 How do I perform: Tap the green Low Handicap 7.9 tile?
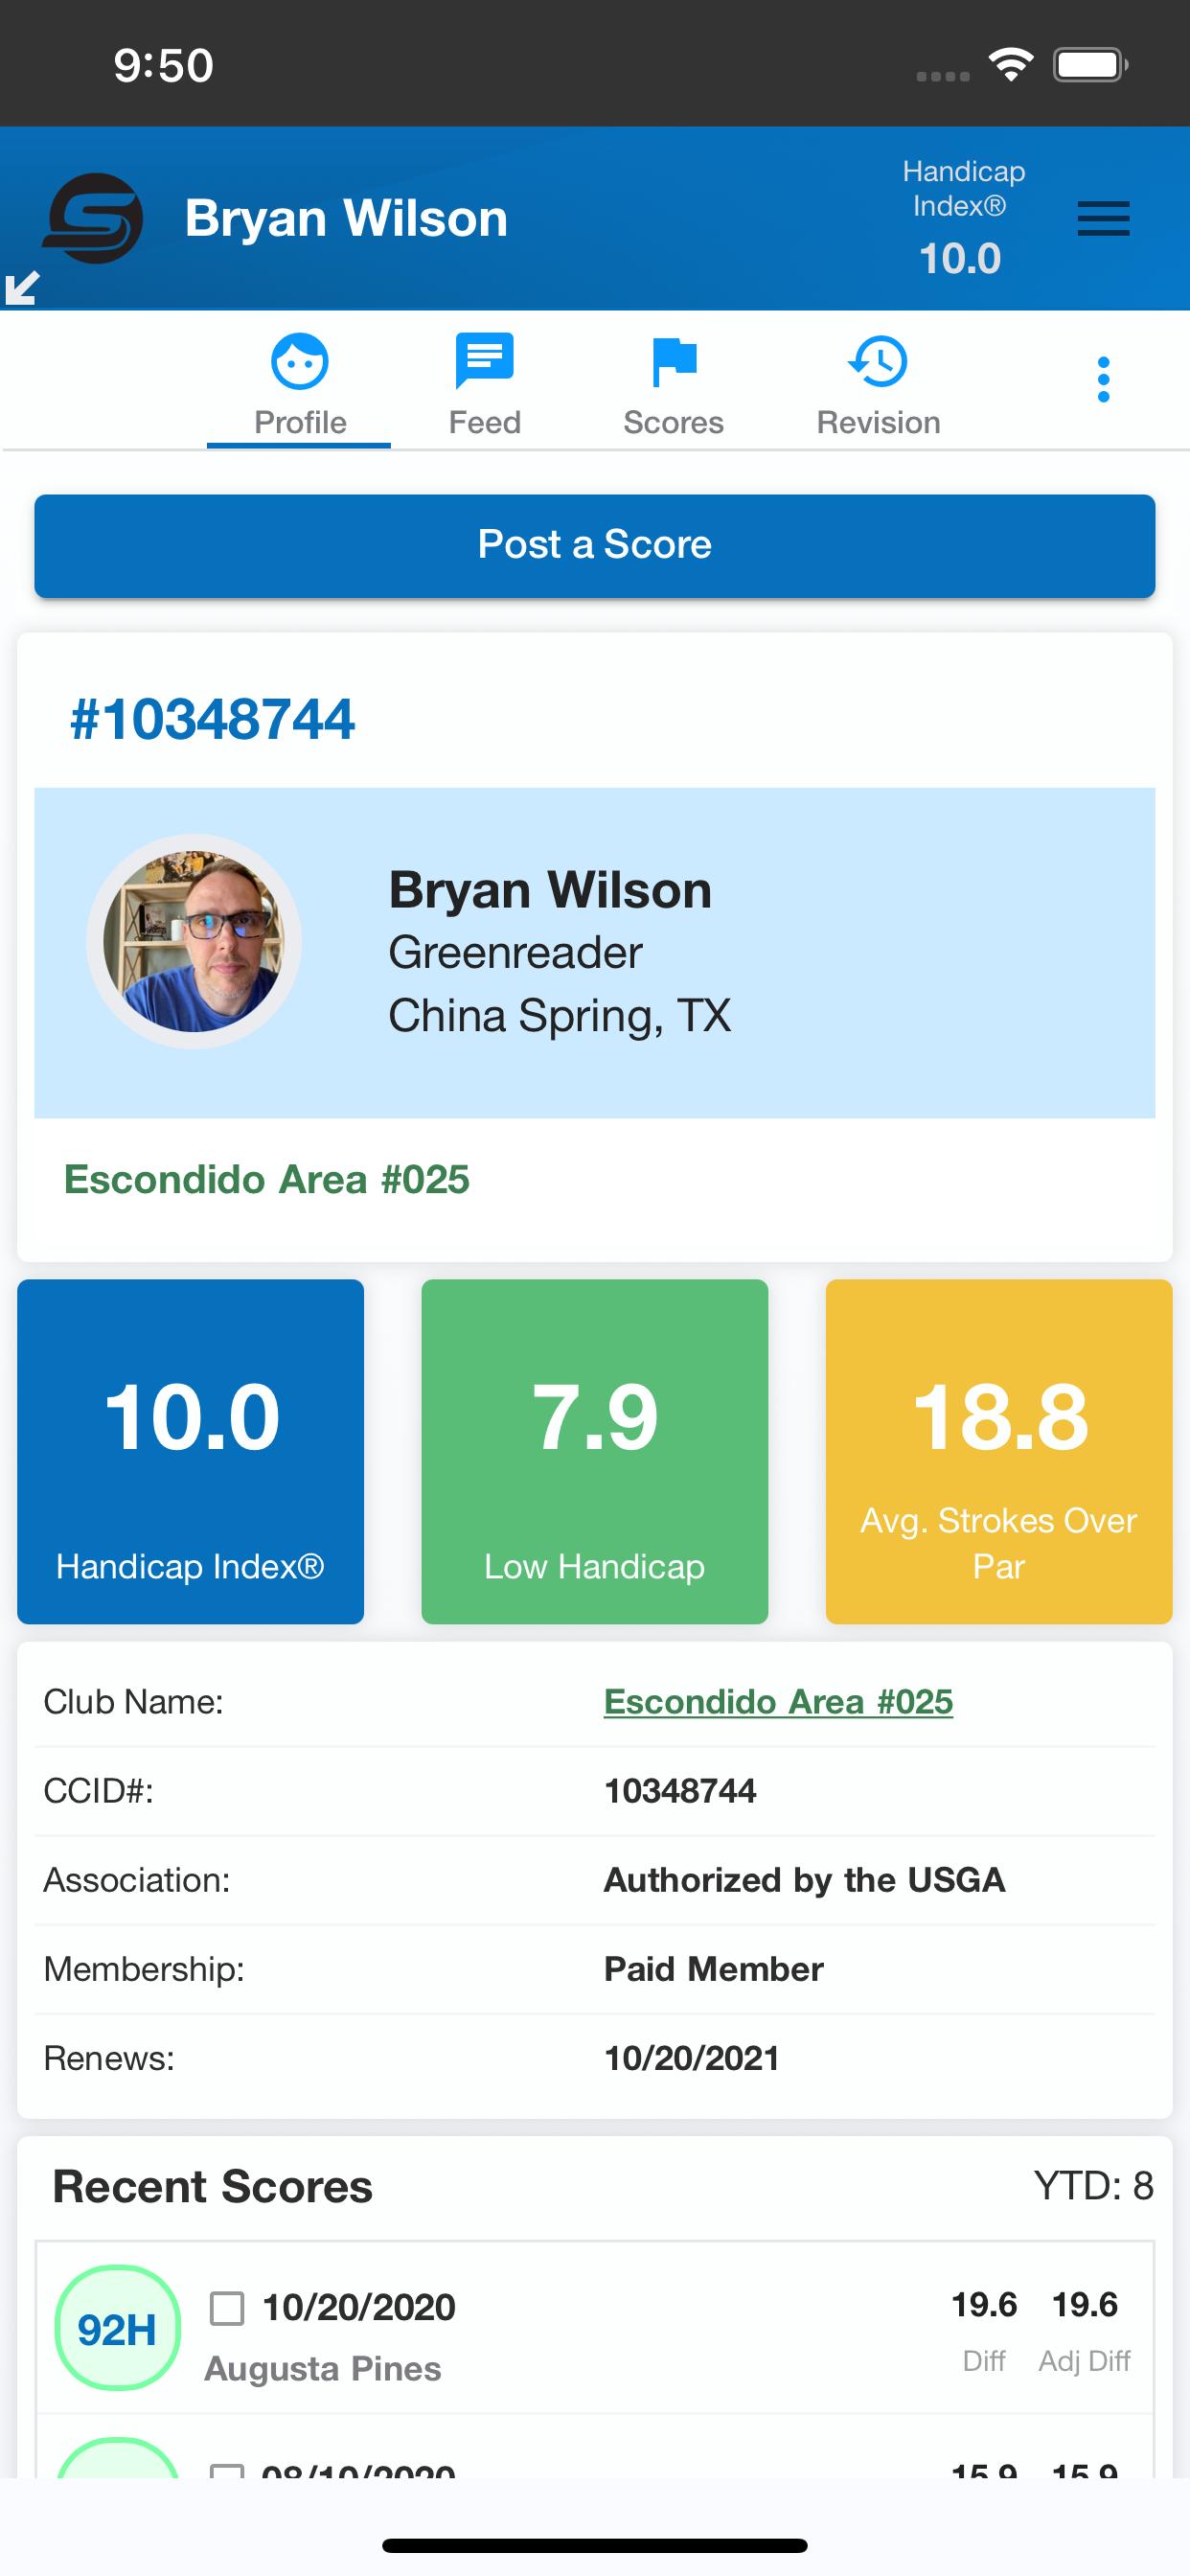click(595, 1451)
